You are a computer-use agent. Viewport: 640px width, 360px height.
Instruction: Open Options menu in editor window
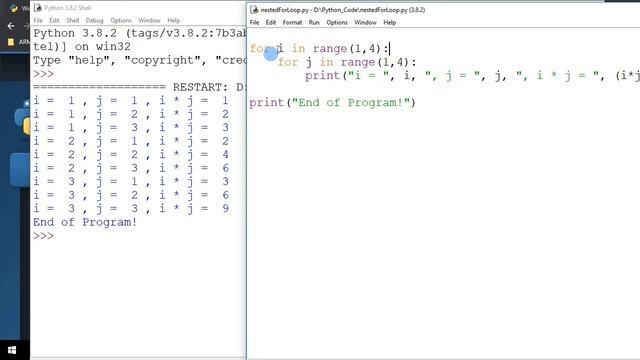pyautogui.click(x=337, y=22)
